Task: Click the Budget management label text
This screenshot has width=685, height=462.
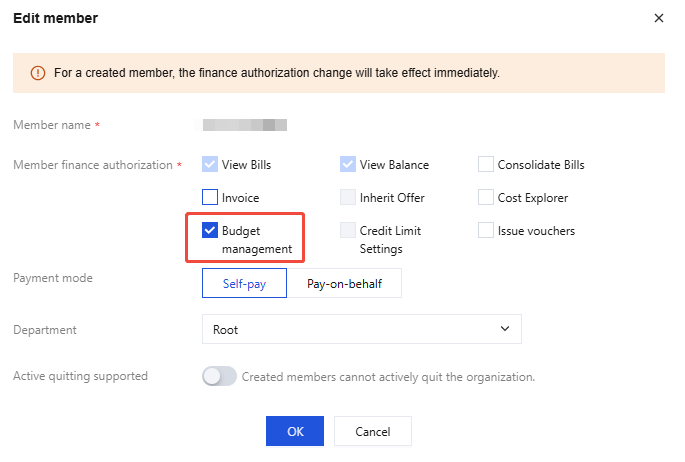Action: 256,240
